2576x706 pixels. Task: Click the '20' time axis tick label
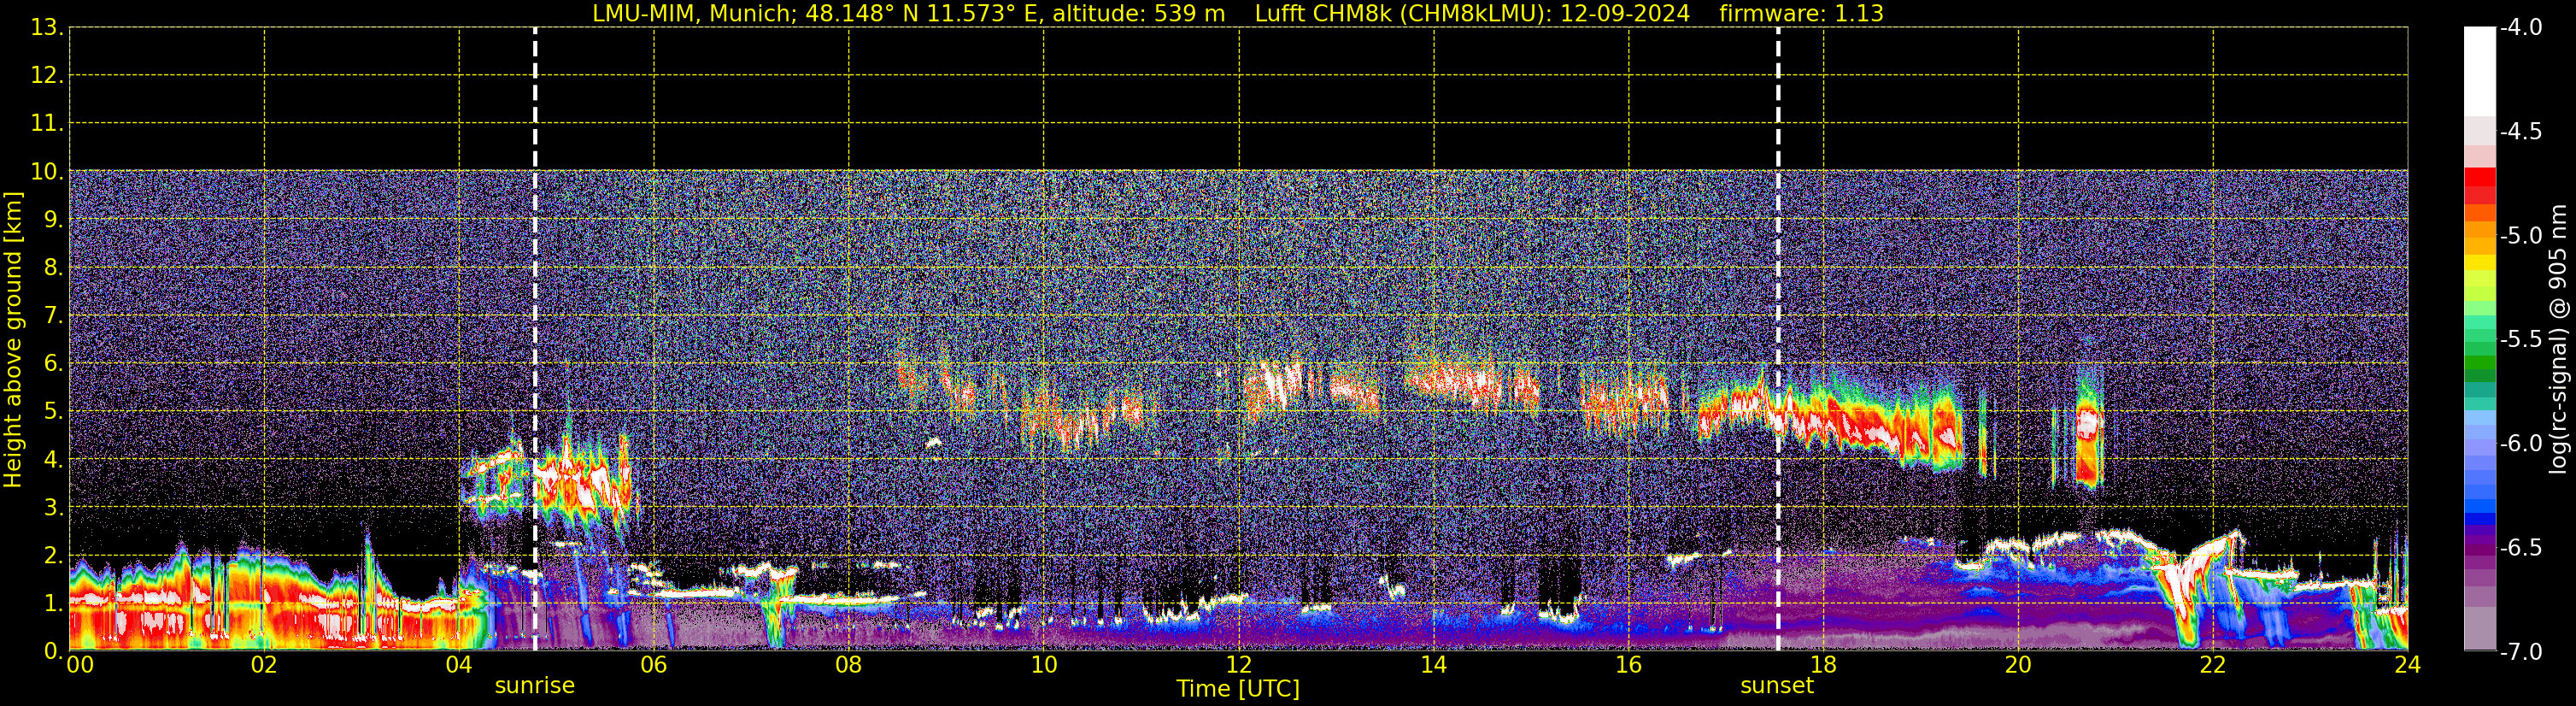[x=2018, y=665]
